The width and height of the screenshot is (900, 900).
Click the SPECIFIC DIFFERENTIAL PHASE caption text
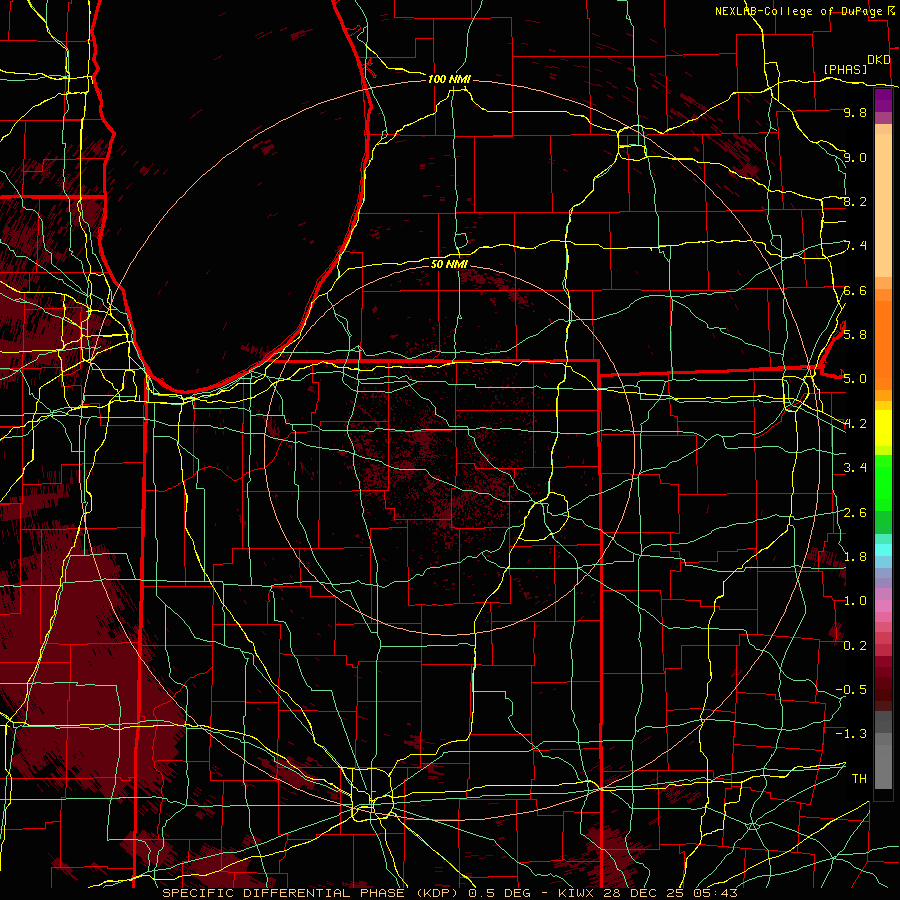[283, 893]
